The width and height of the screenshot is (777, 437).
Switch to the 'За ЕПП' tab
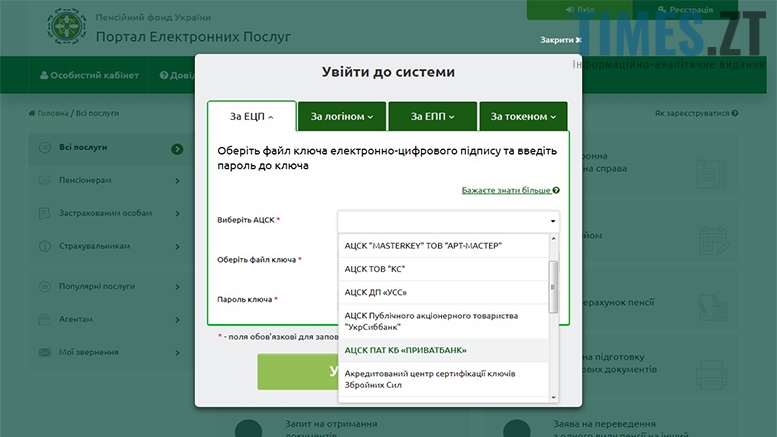pyautogui.click(x=432, y=117)
